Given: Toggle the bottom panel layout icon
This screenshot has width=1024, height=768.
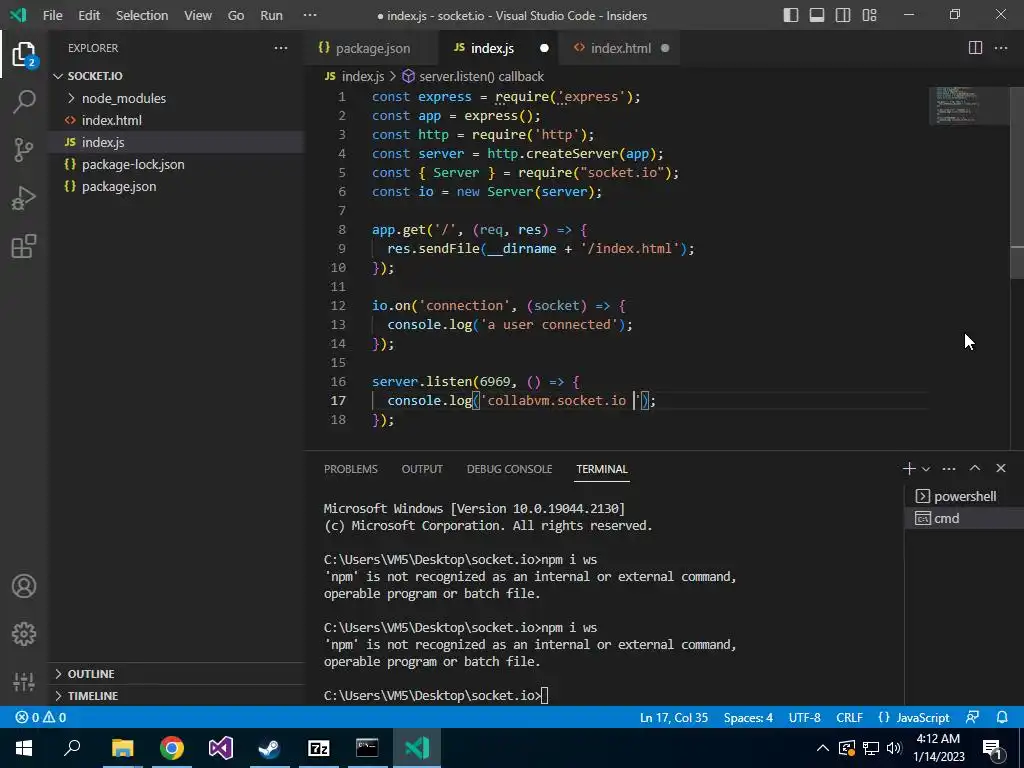Looking at the screenshot, I should [x=816, y=15].
